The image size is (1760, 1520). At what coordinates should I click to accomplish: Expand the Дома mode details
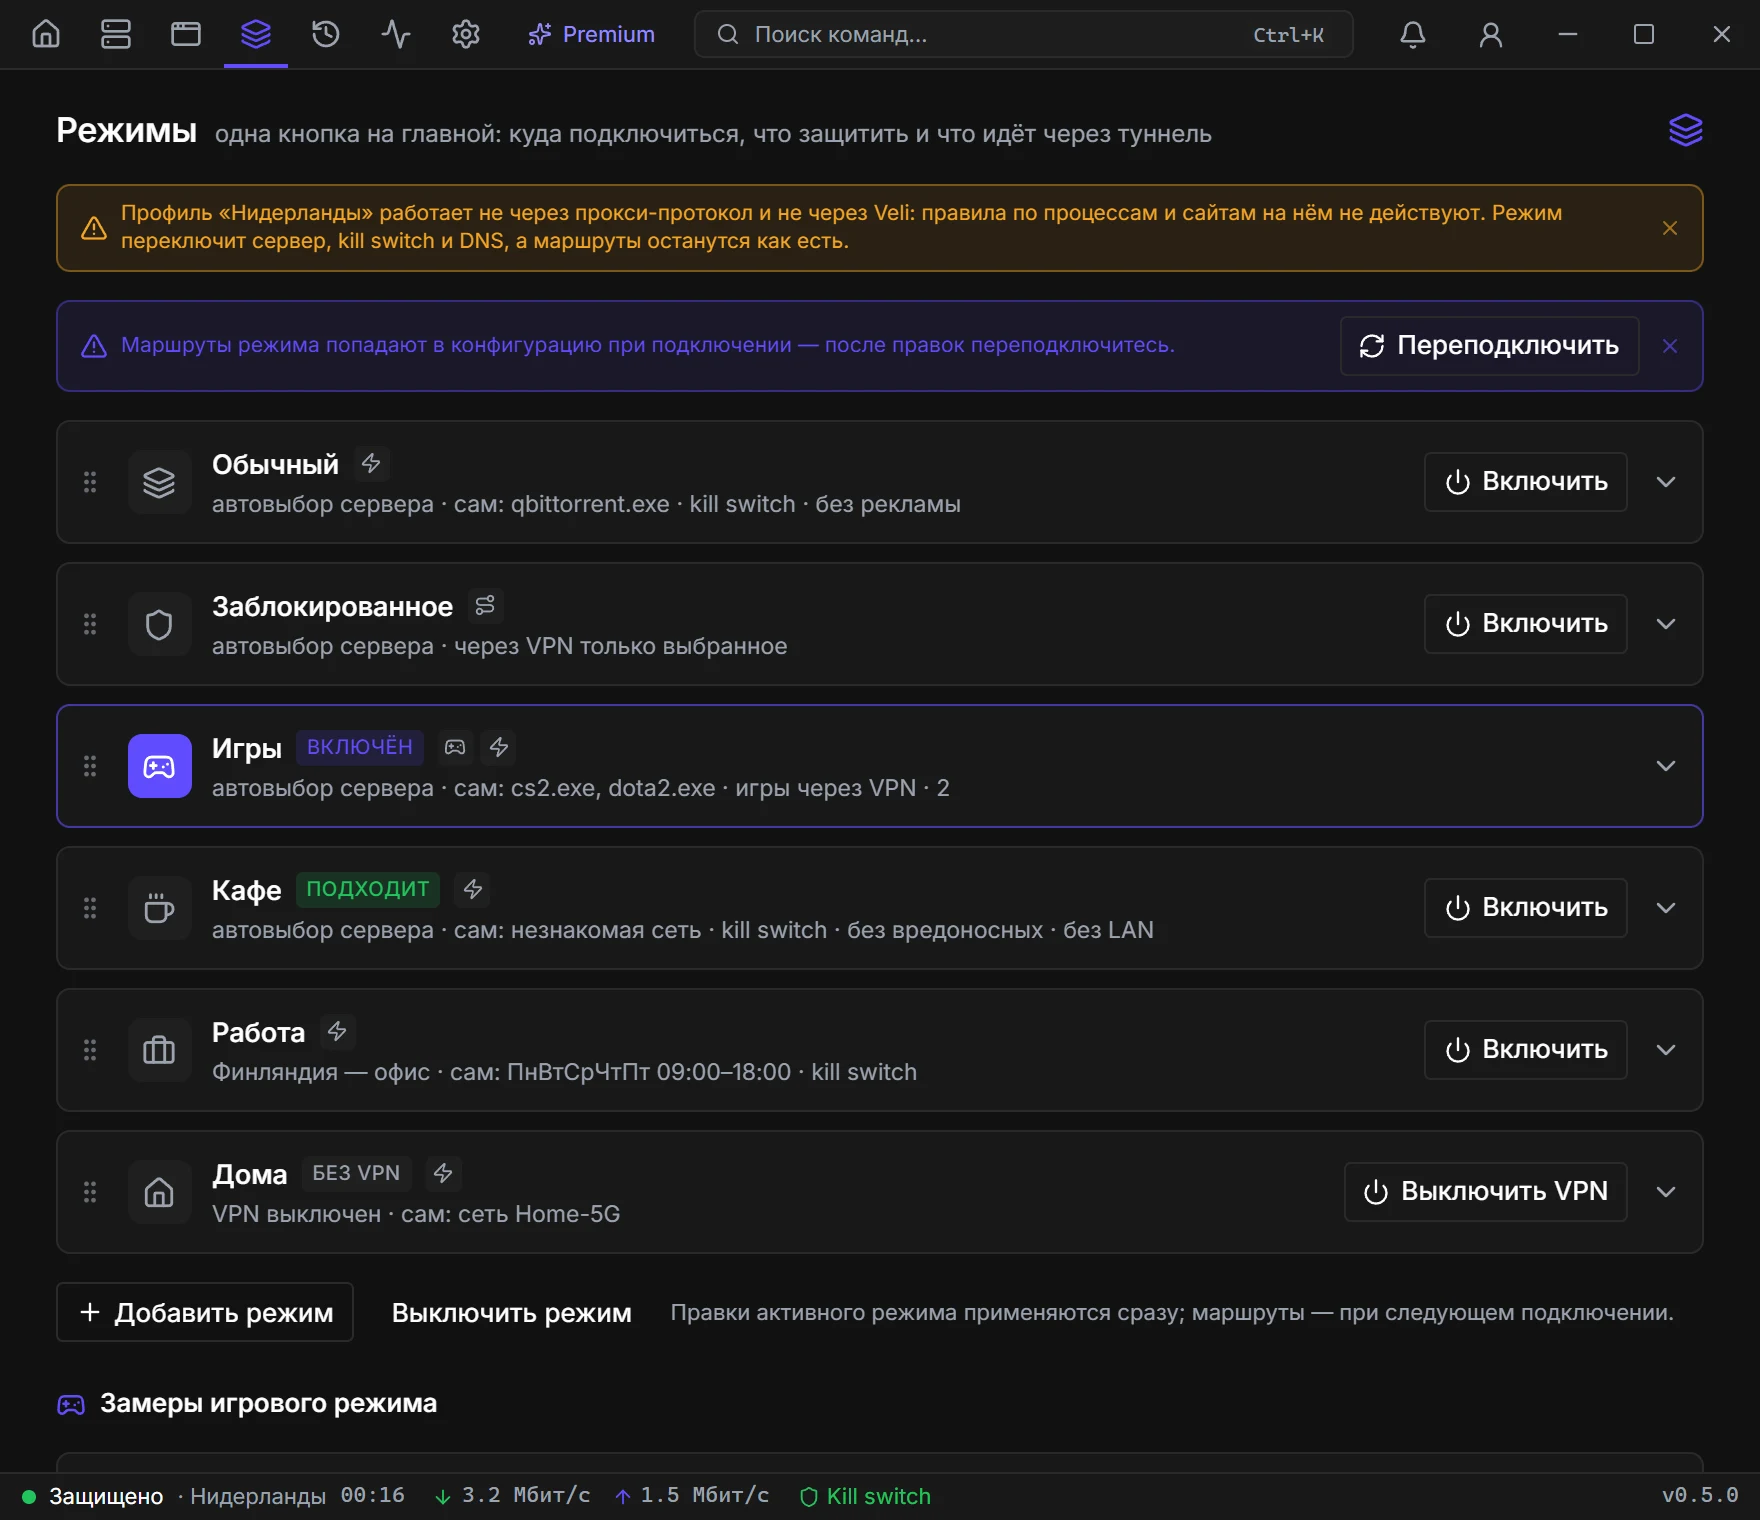point(1666,1192)
